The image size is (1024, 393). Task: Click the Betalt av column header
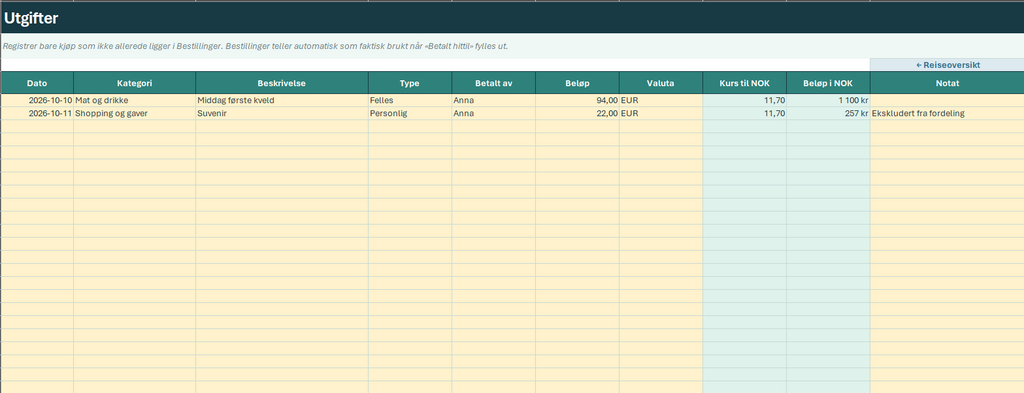(494, 83)
